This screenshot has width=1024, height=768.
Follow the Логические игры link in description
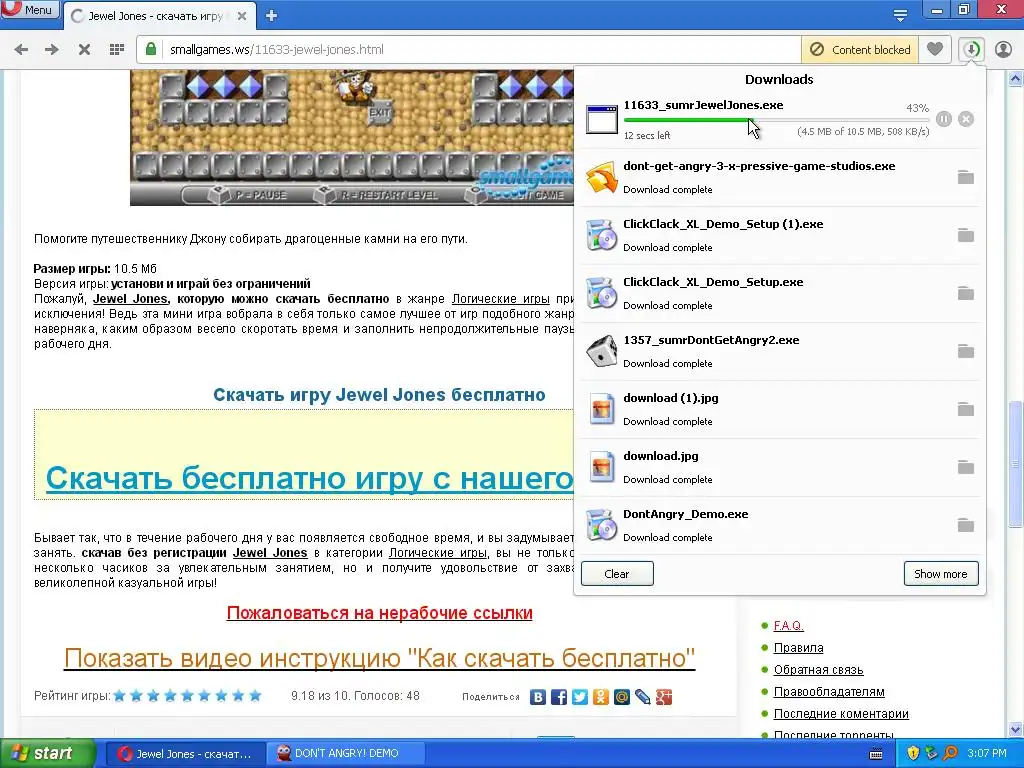[x=501, y=298]
